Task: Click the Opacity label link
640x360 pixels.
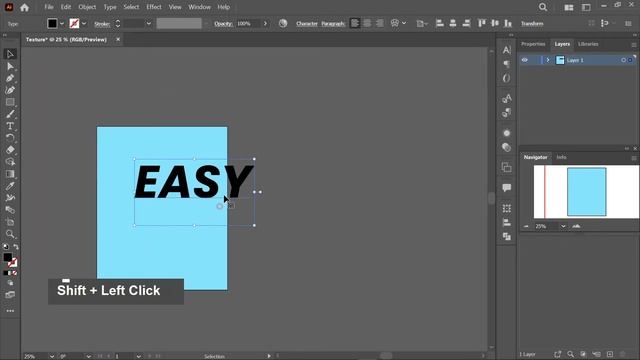Action: pyautogui.click(x=223, y=24)
